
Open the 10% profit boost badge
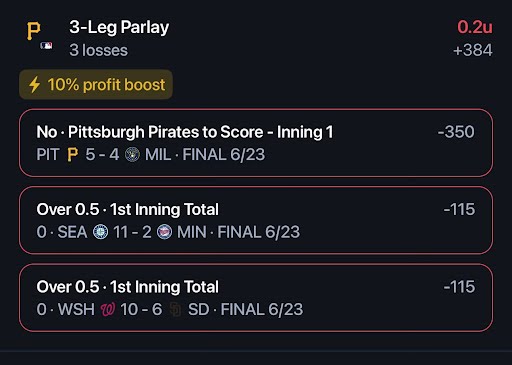[96, 84]
